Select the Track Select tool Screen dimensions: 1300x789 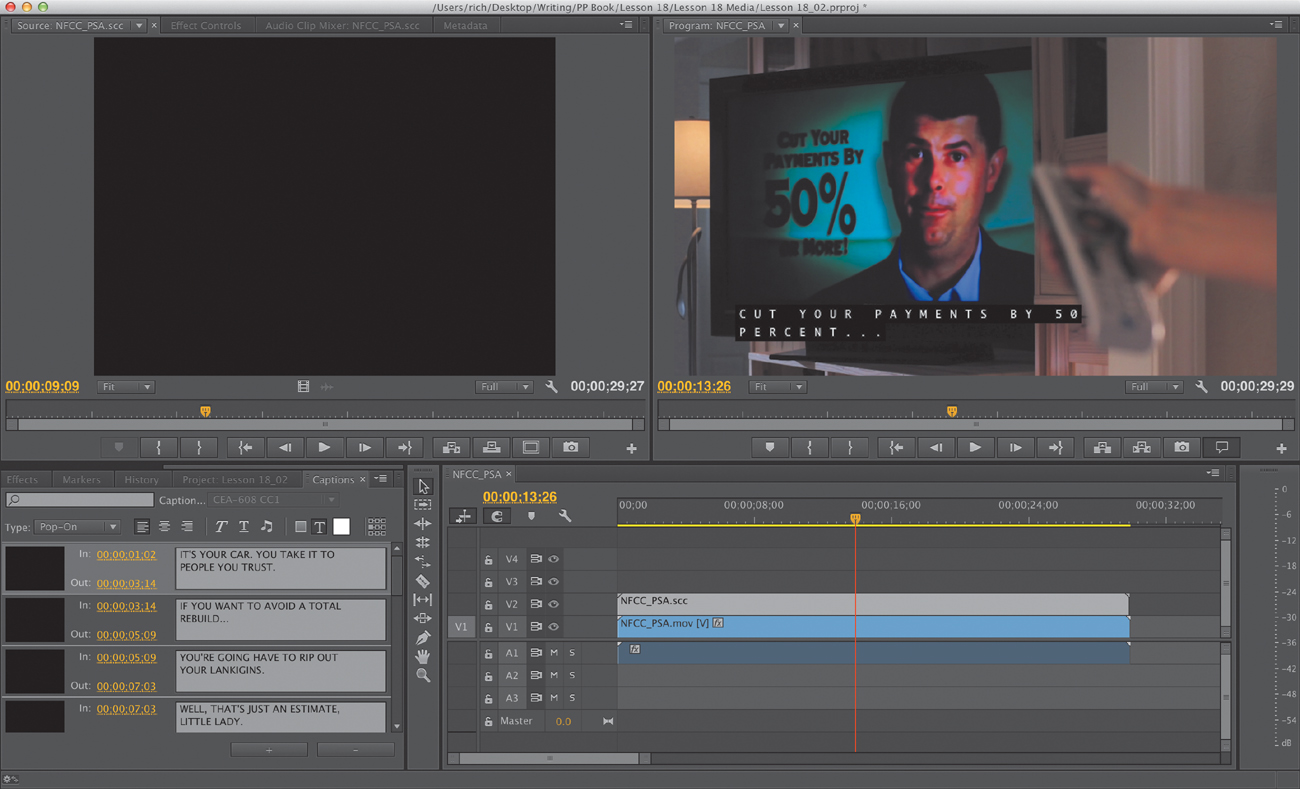coord(423,505)
